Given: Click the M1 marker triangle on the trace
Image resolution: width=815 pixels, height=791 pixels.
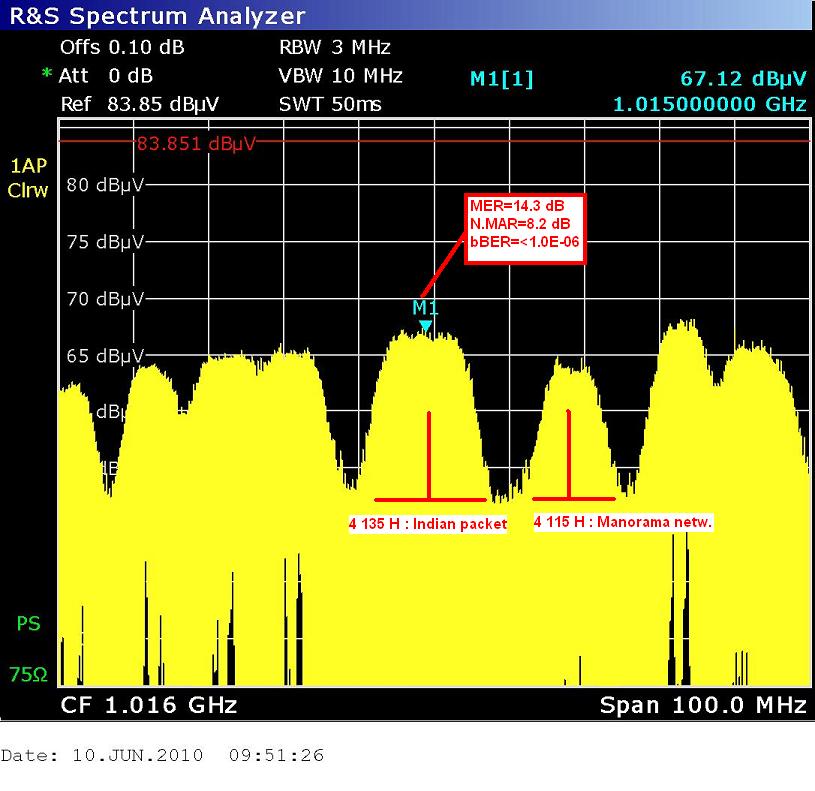Looking at the screenshot, I should (x=426, y=326).
